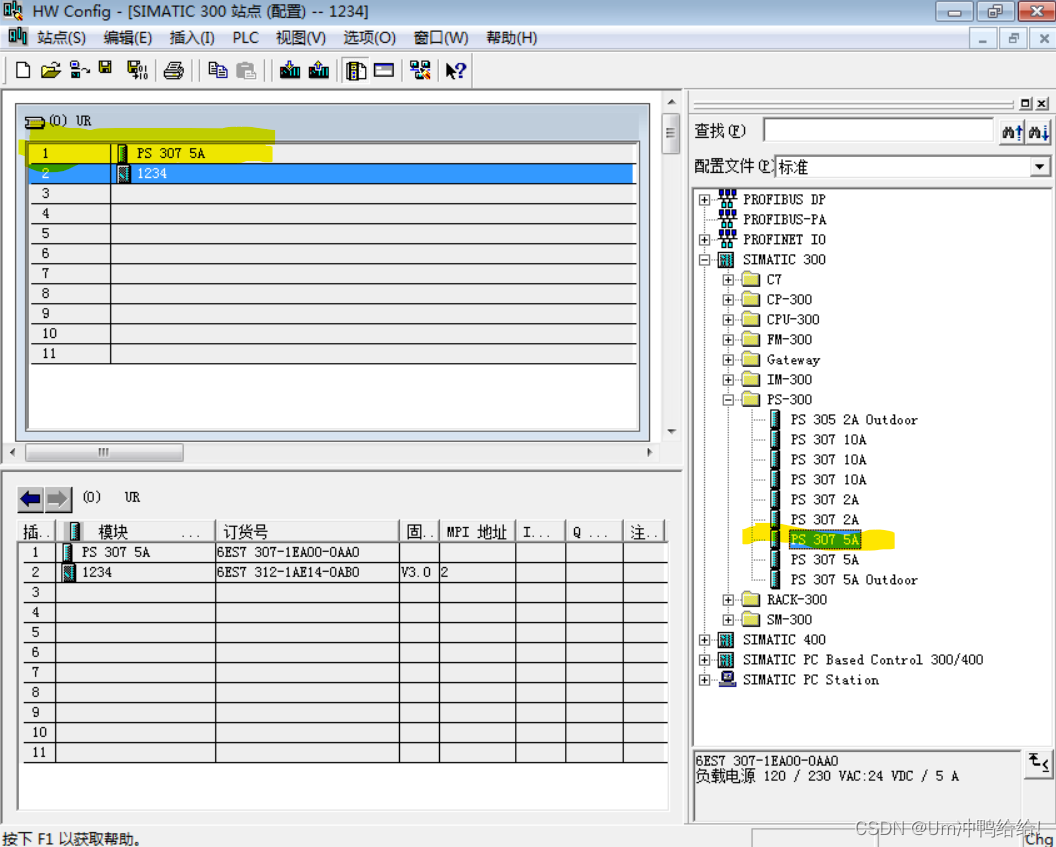Screen dimensions: 1056x847
Task: Click the address overview window icon
Action: pos(384,70)
